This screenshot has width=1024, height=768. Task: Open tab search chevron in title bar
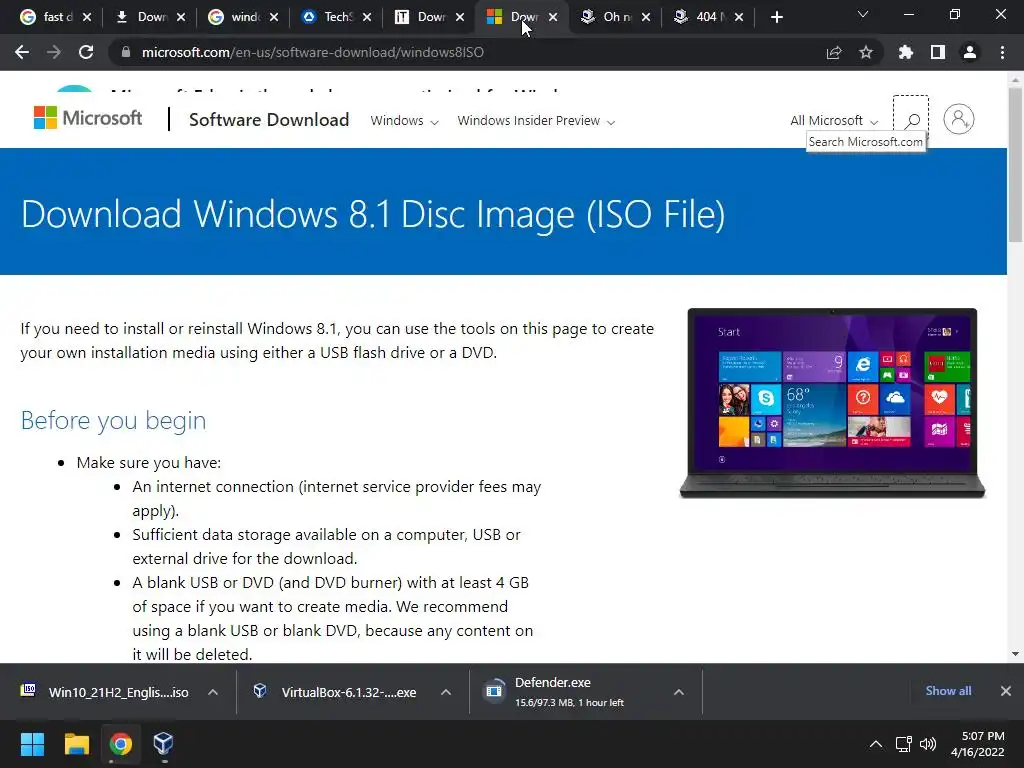point(863,14)
